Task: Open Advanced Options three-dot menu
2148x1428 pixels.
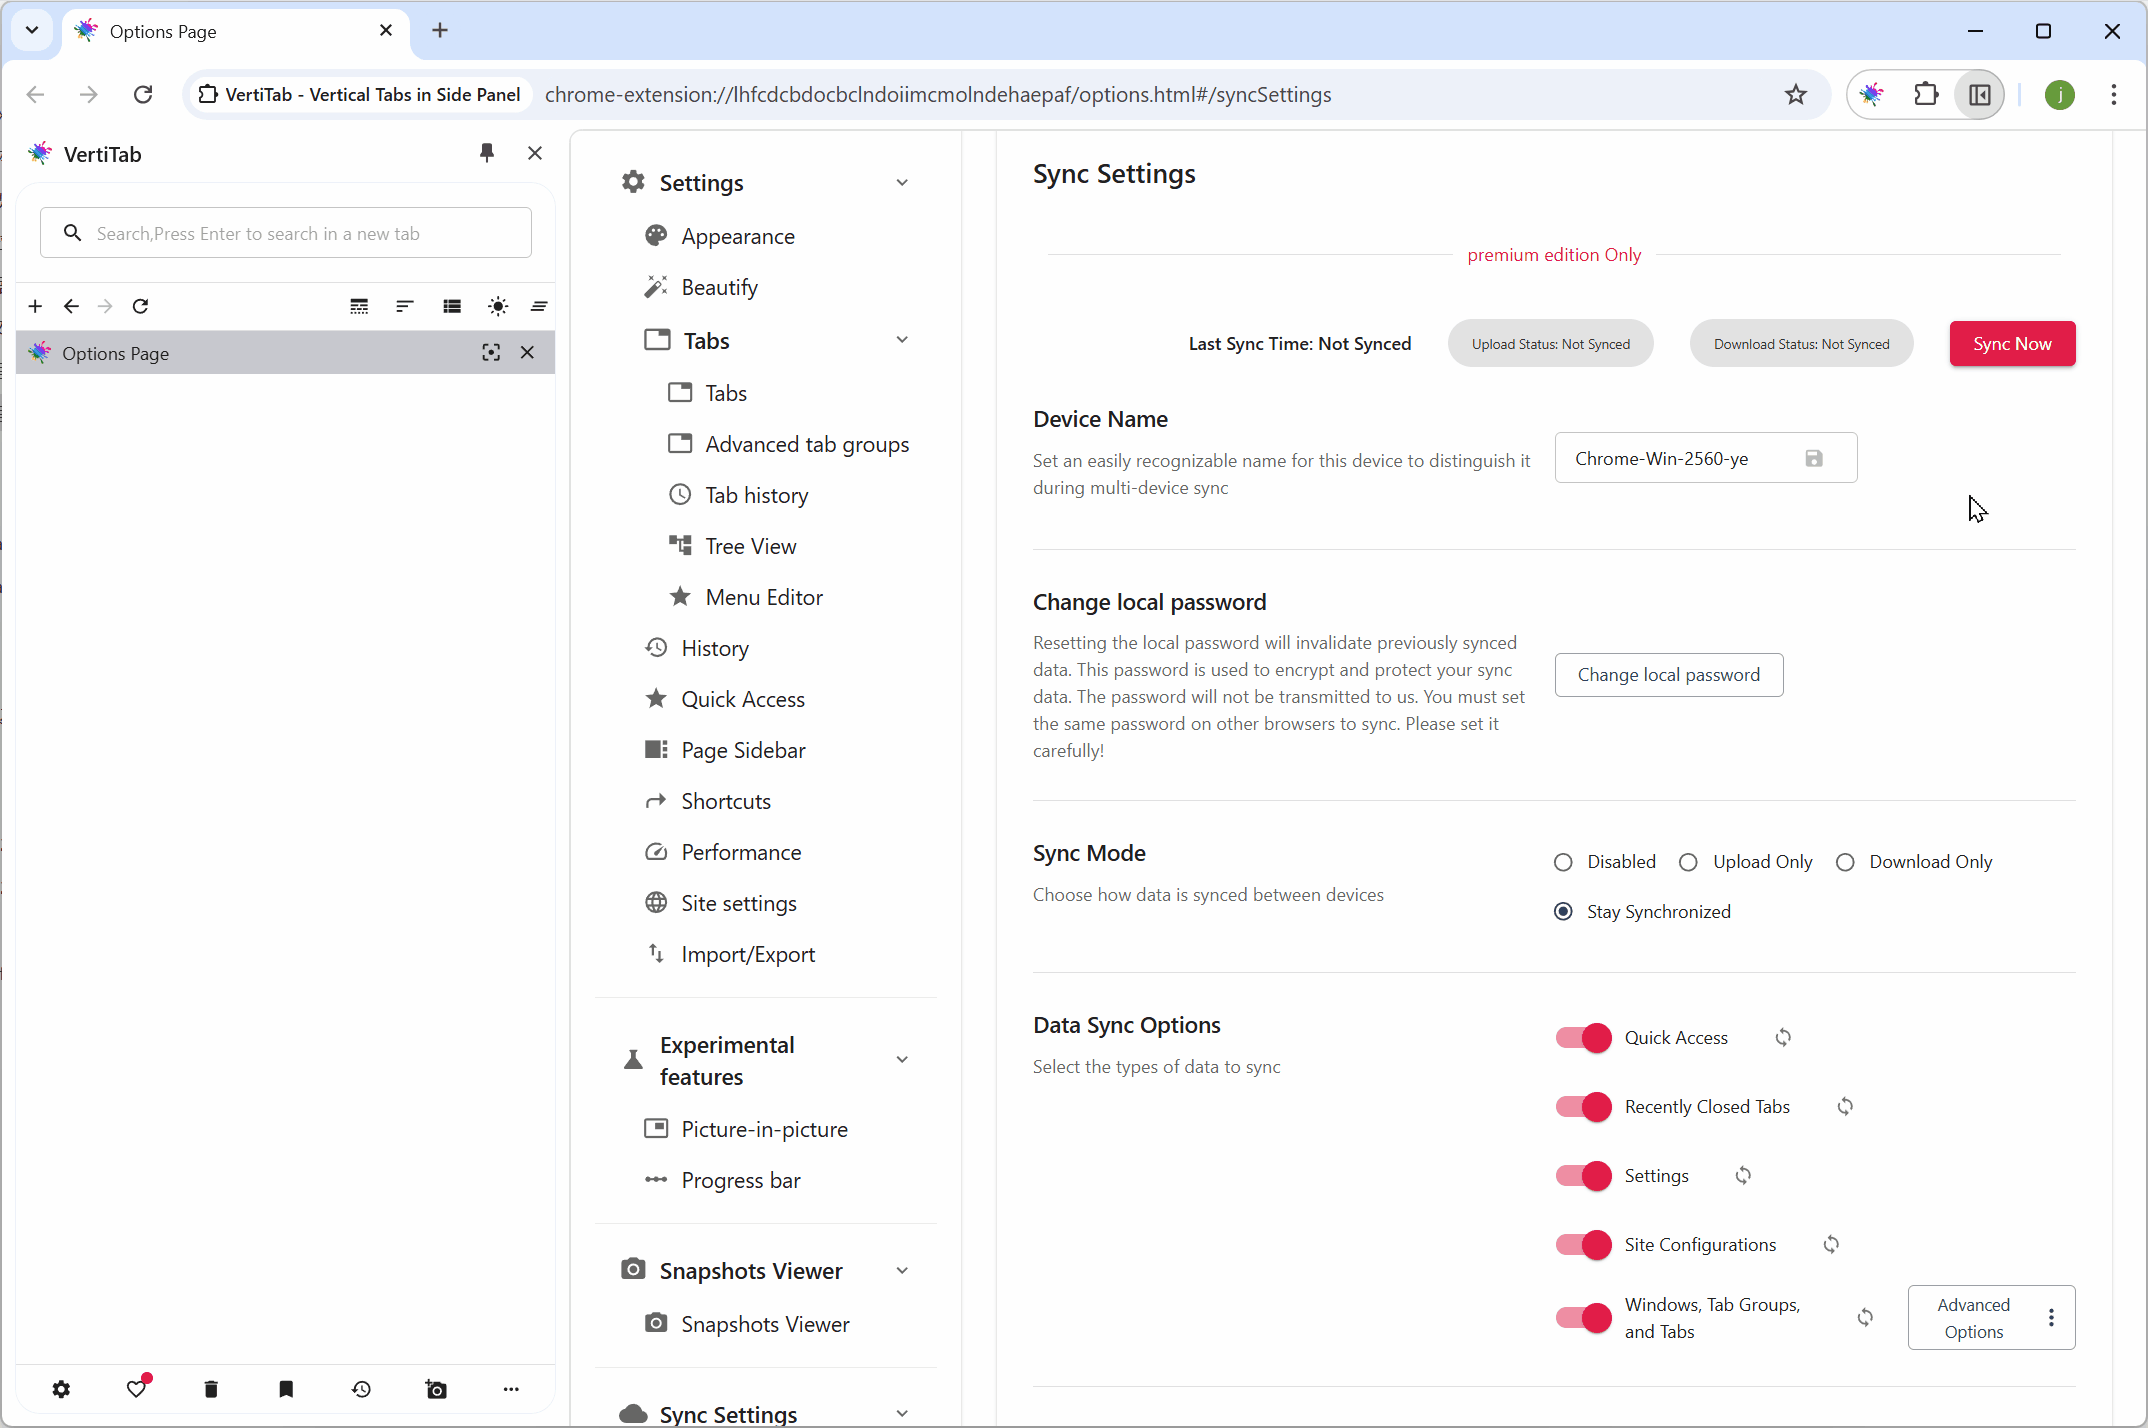Action: coord(2051,1318)
